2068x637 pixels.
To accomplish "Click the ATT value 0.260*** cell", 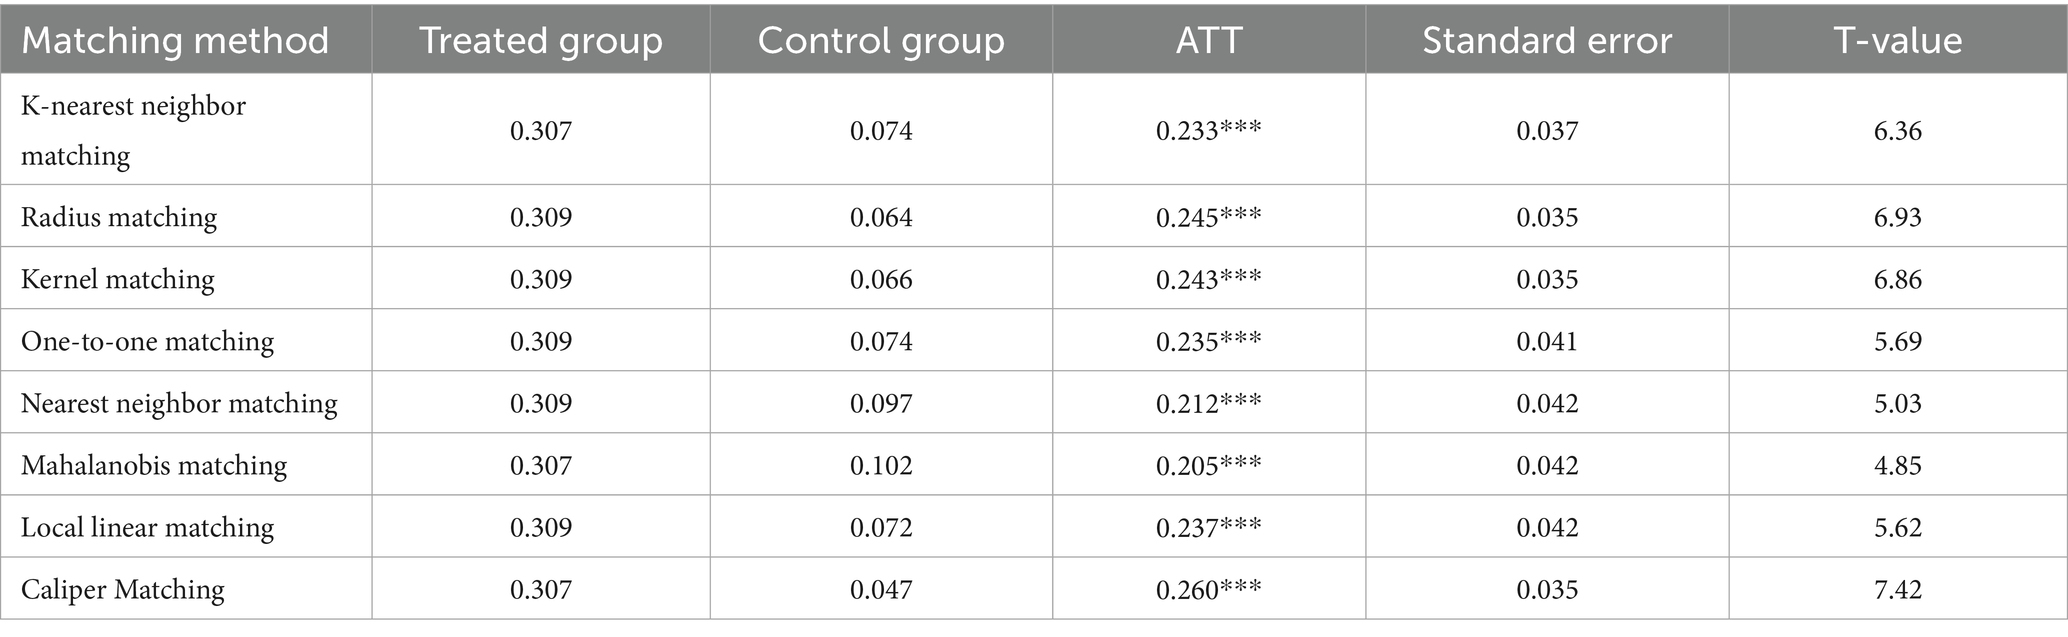I will point(1208,589).
